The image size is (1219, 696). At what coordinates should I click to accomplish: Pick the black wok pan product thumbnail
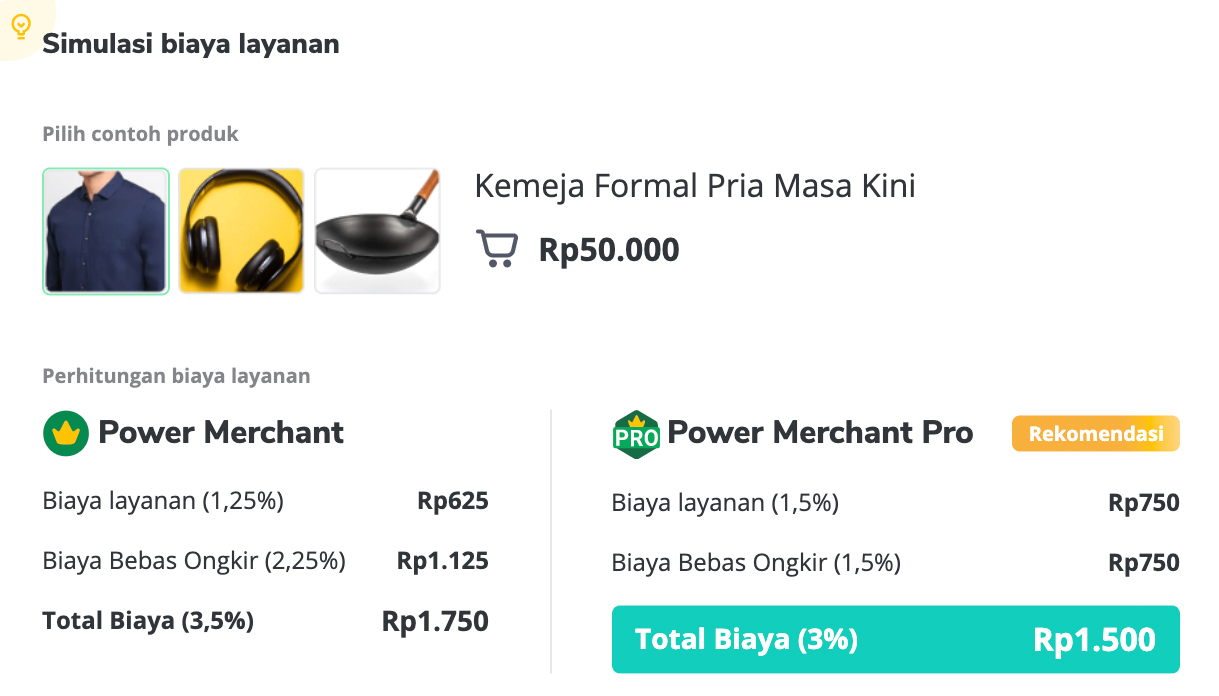(377, 231)
